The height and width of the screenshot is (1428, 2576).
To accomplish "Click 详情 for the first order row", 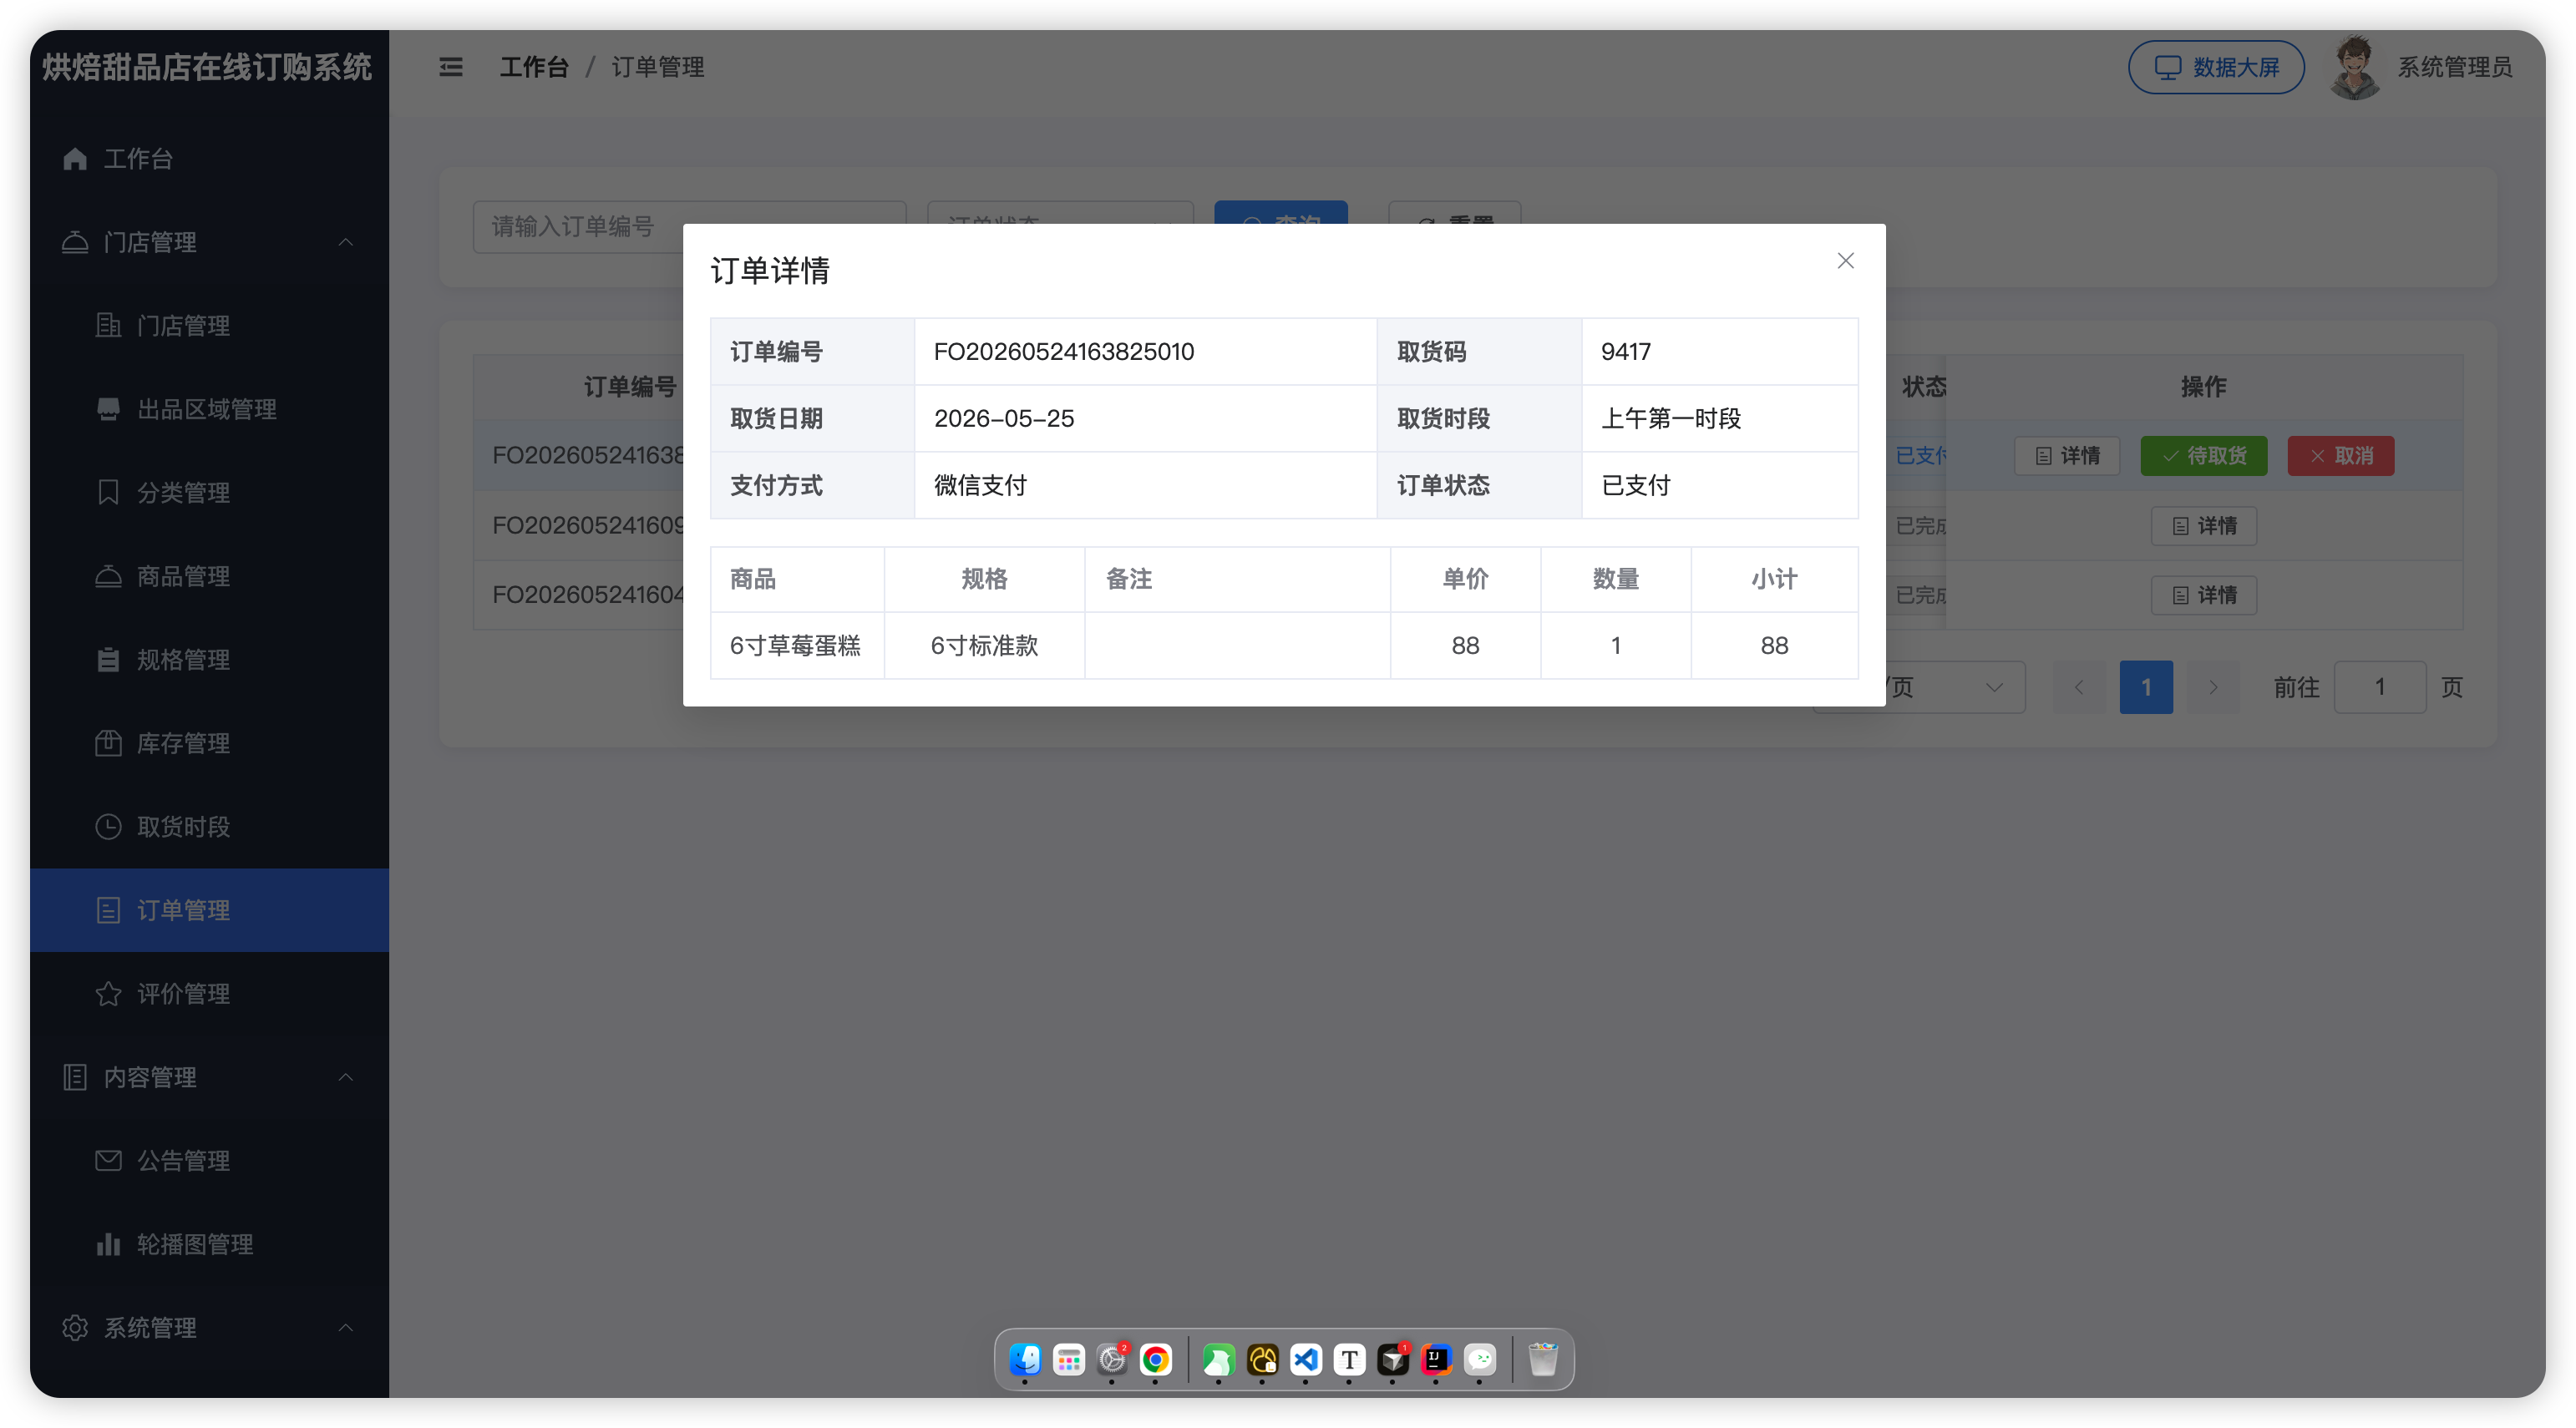I will tap(2067, 455).
